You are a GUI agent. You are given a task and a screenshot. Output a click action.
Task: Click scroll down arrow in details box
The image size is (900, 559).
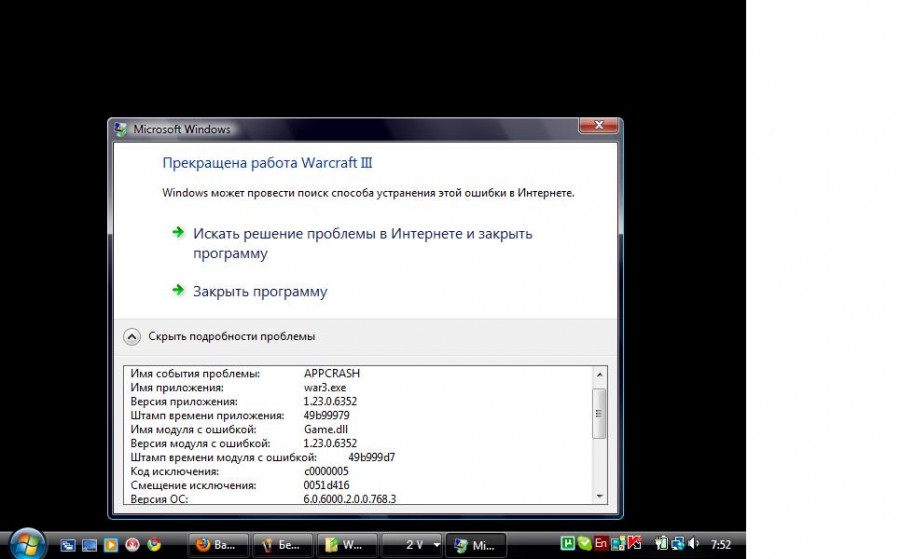[599, 496]
